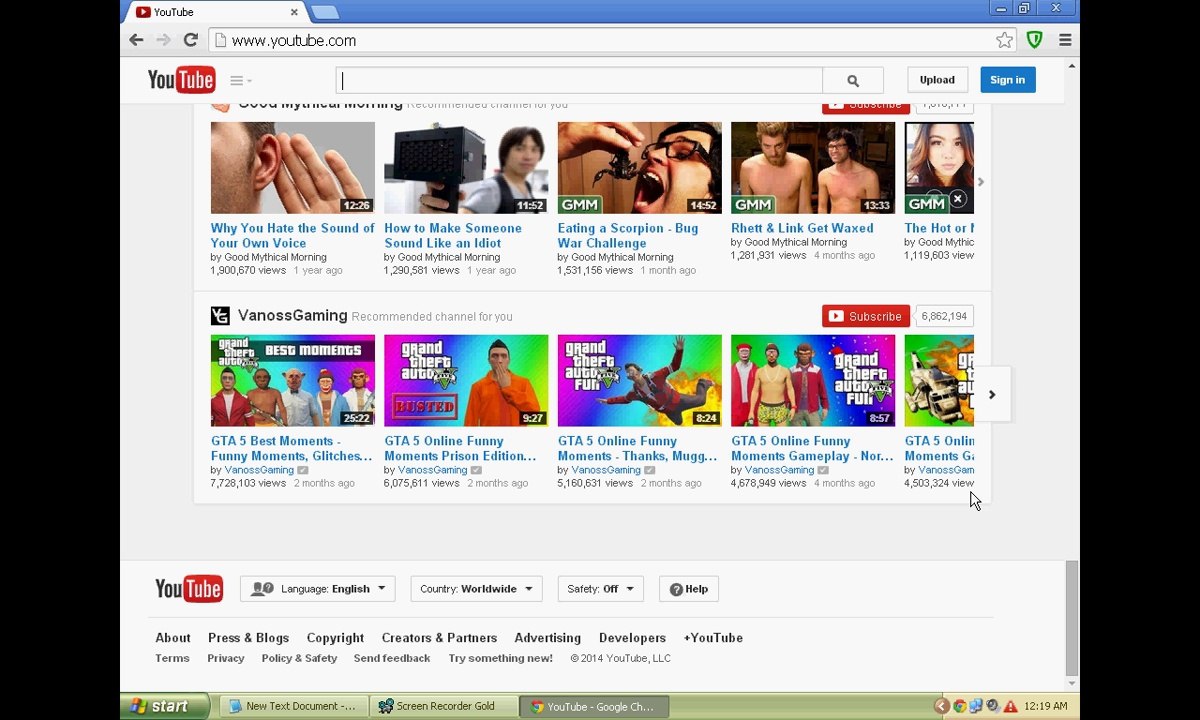Switch to New Text Document taskbar item
The width and height of the screenshot is (1200, 720).
point(293,706)
